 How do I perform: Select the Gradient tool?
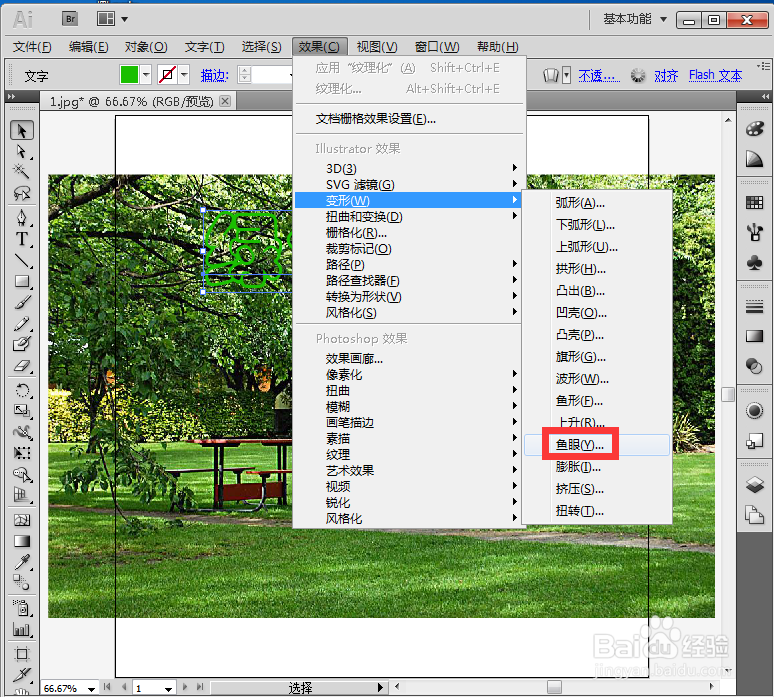pyautogui.click(x=22, y=541)
